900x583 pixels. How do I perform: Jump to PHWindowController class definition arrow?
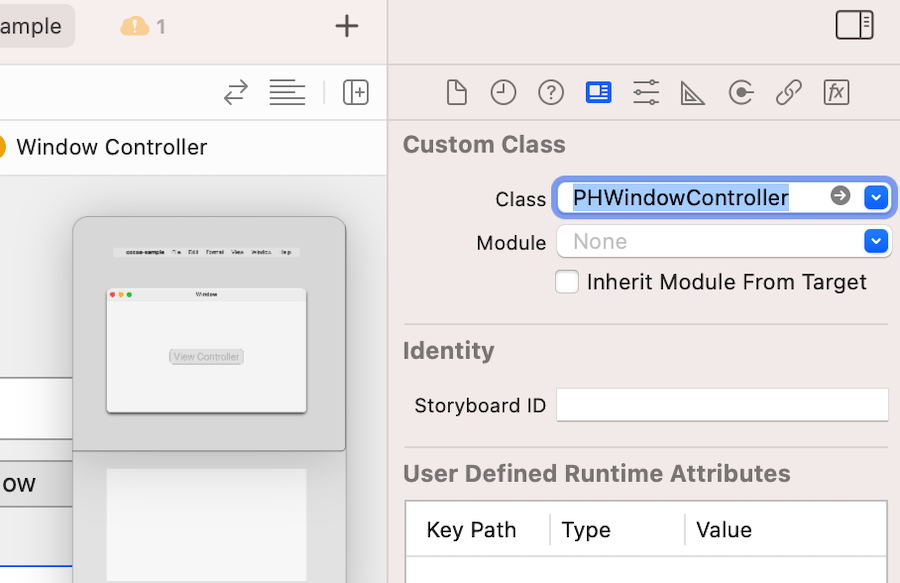[840, 196]
